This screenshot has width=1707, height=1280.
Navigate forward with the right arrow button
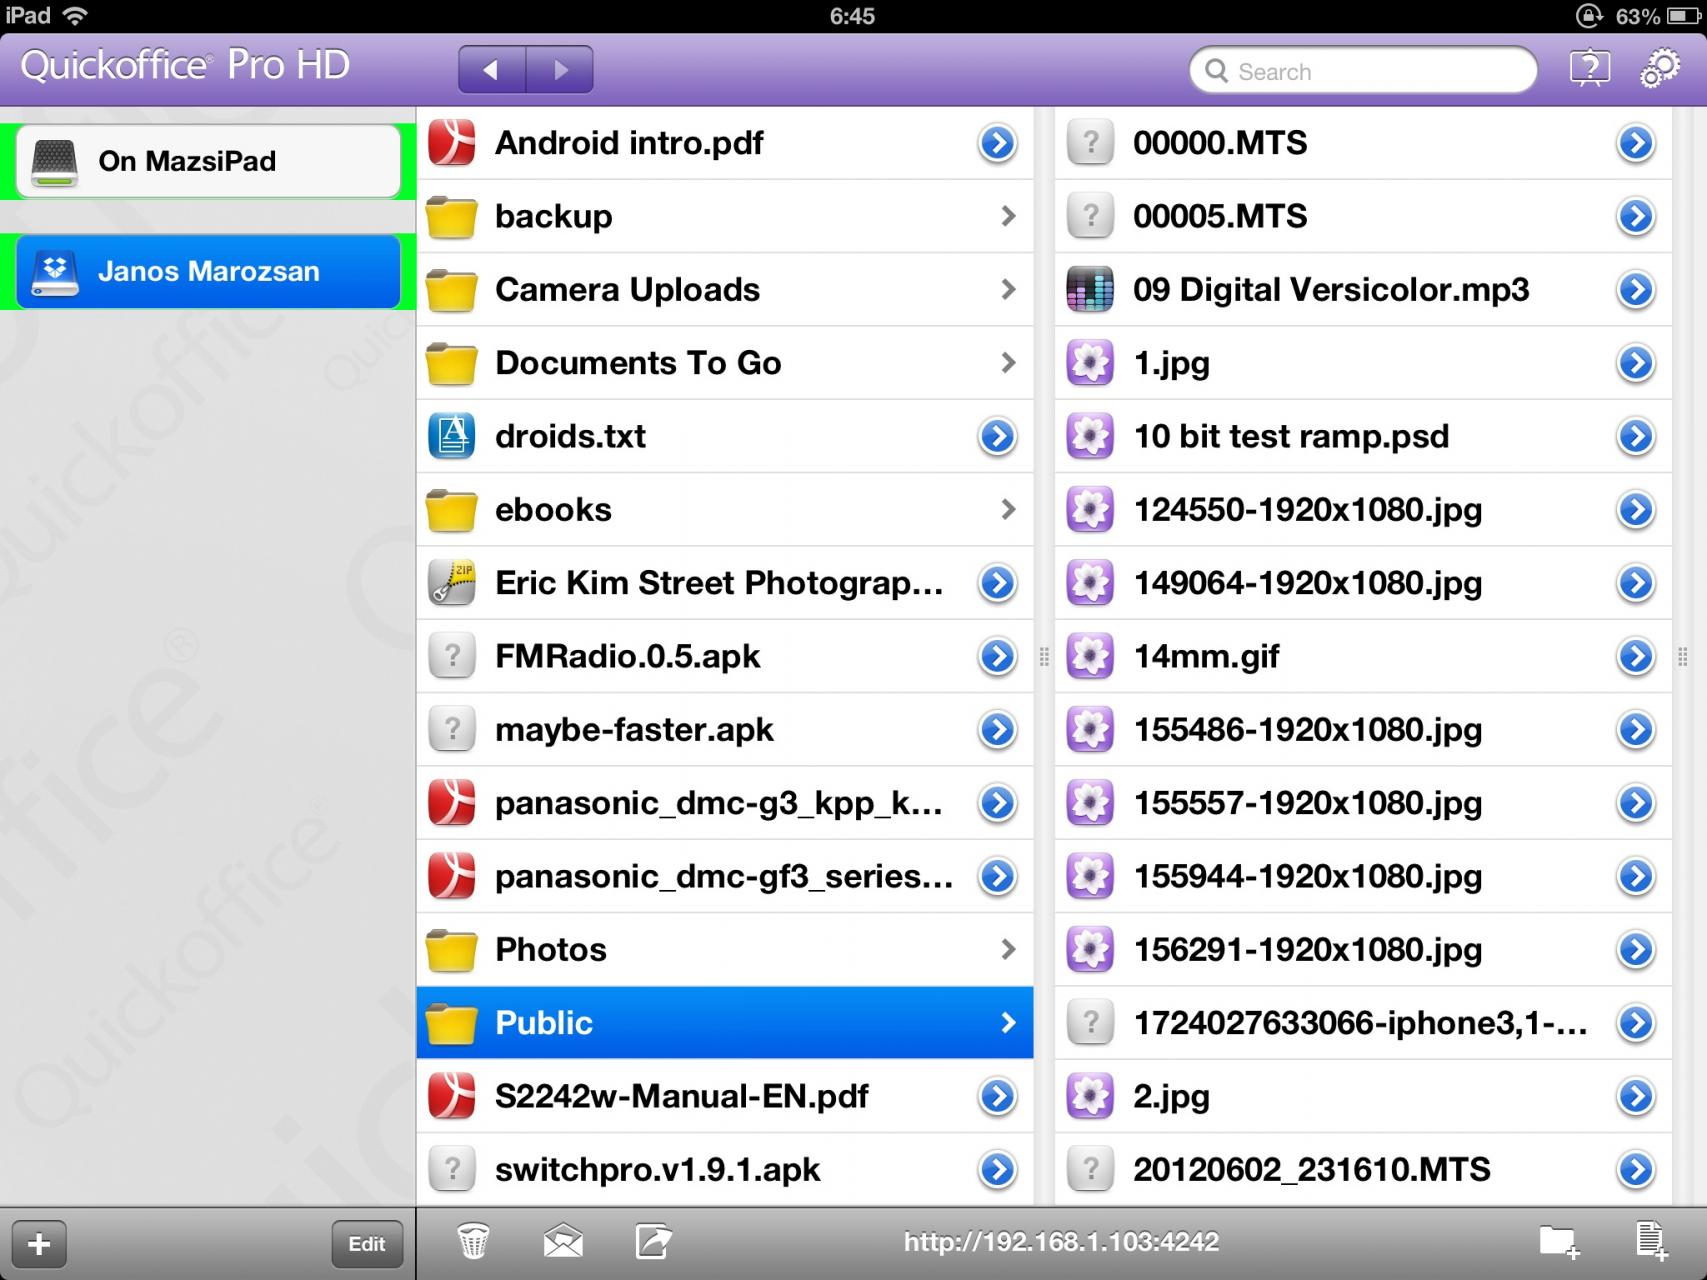coord(560,69)
